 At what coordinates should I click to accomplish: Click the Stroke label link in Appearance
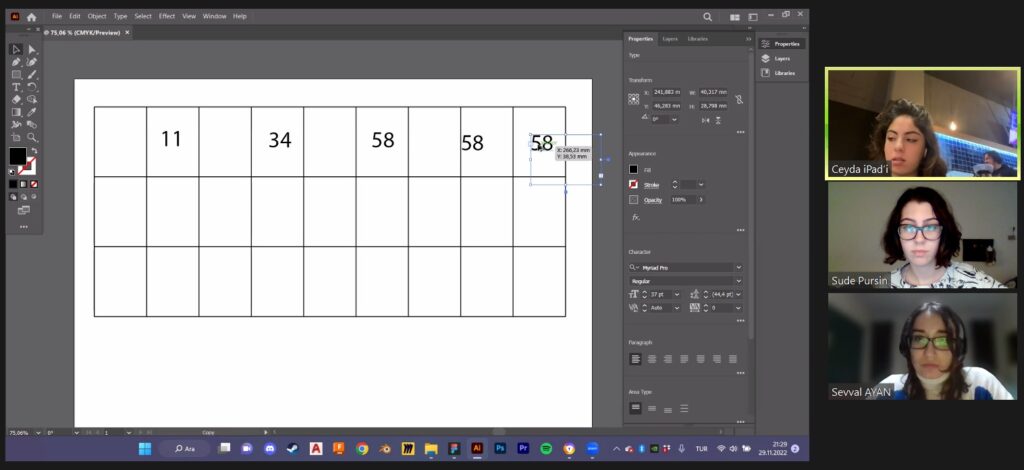point(652,185)
